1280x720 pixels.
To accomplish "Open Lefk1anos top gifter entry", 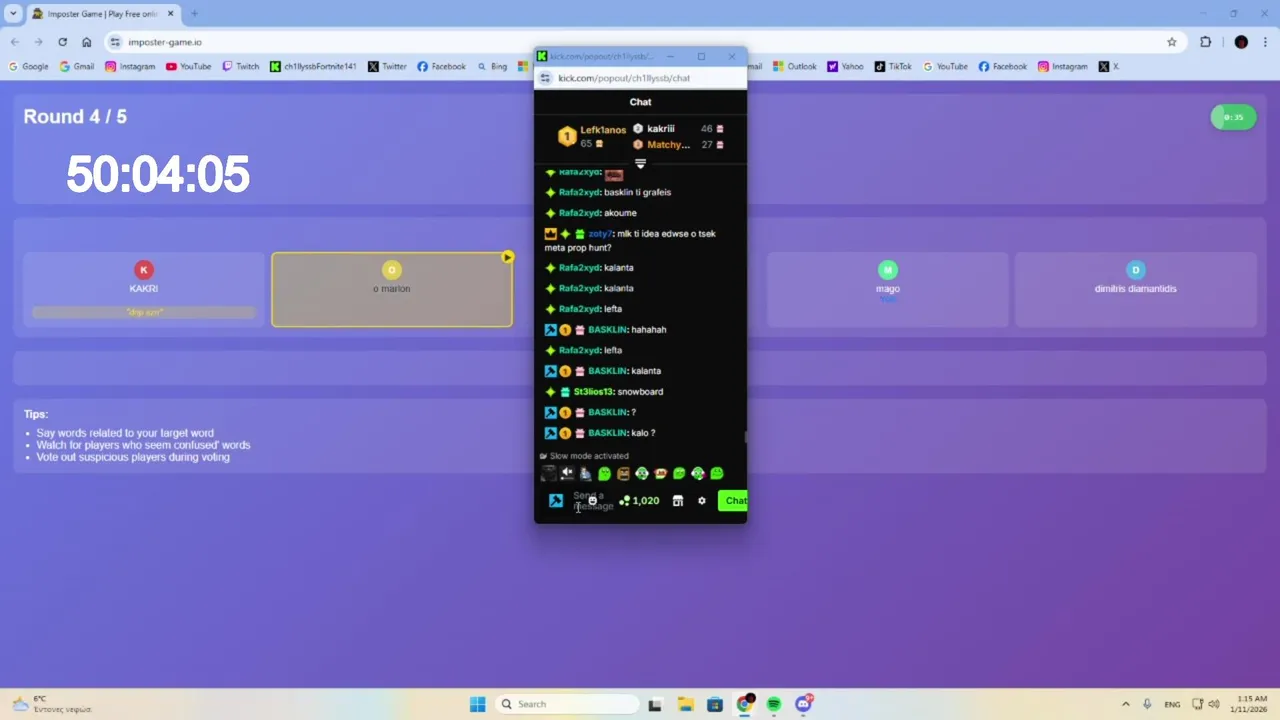I will (592, 136).
